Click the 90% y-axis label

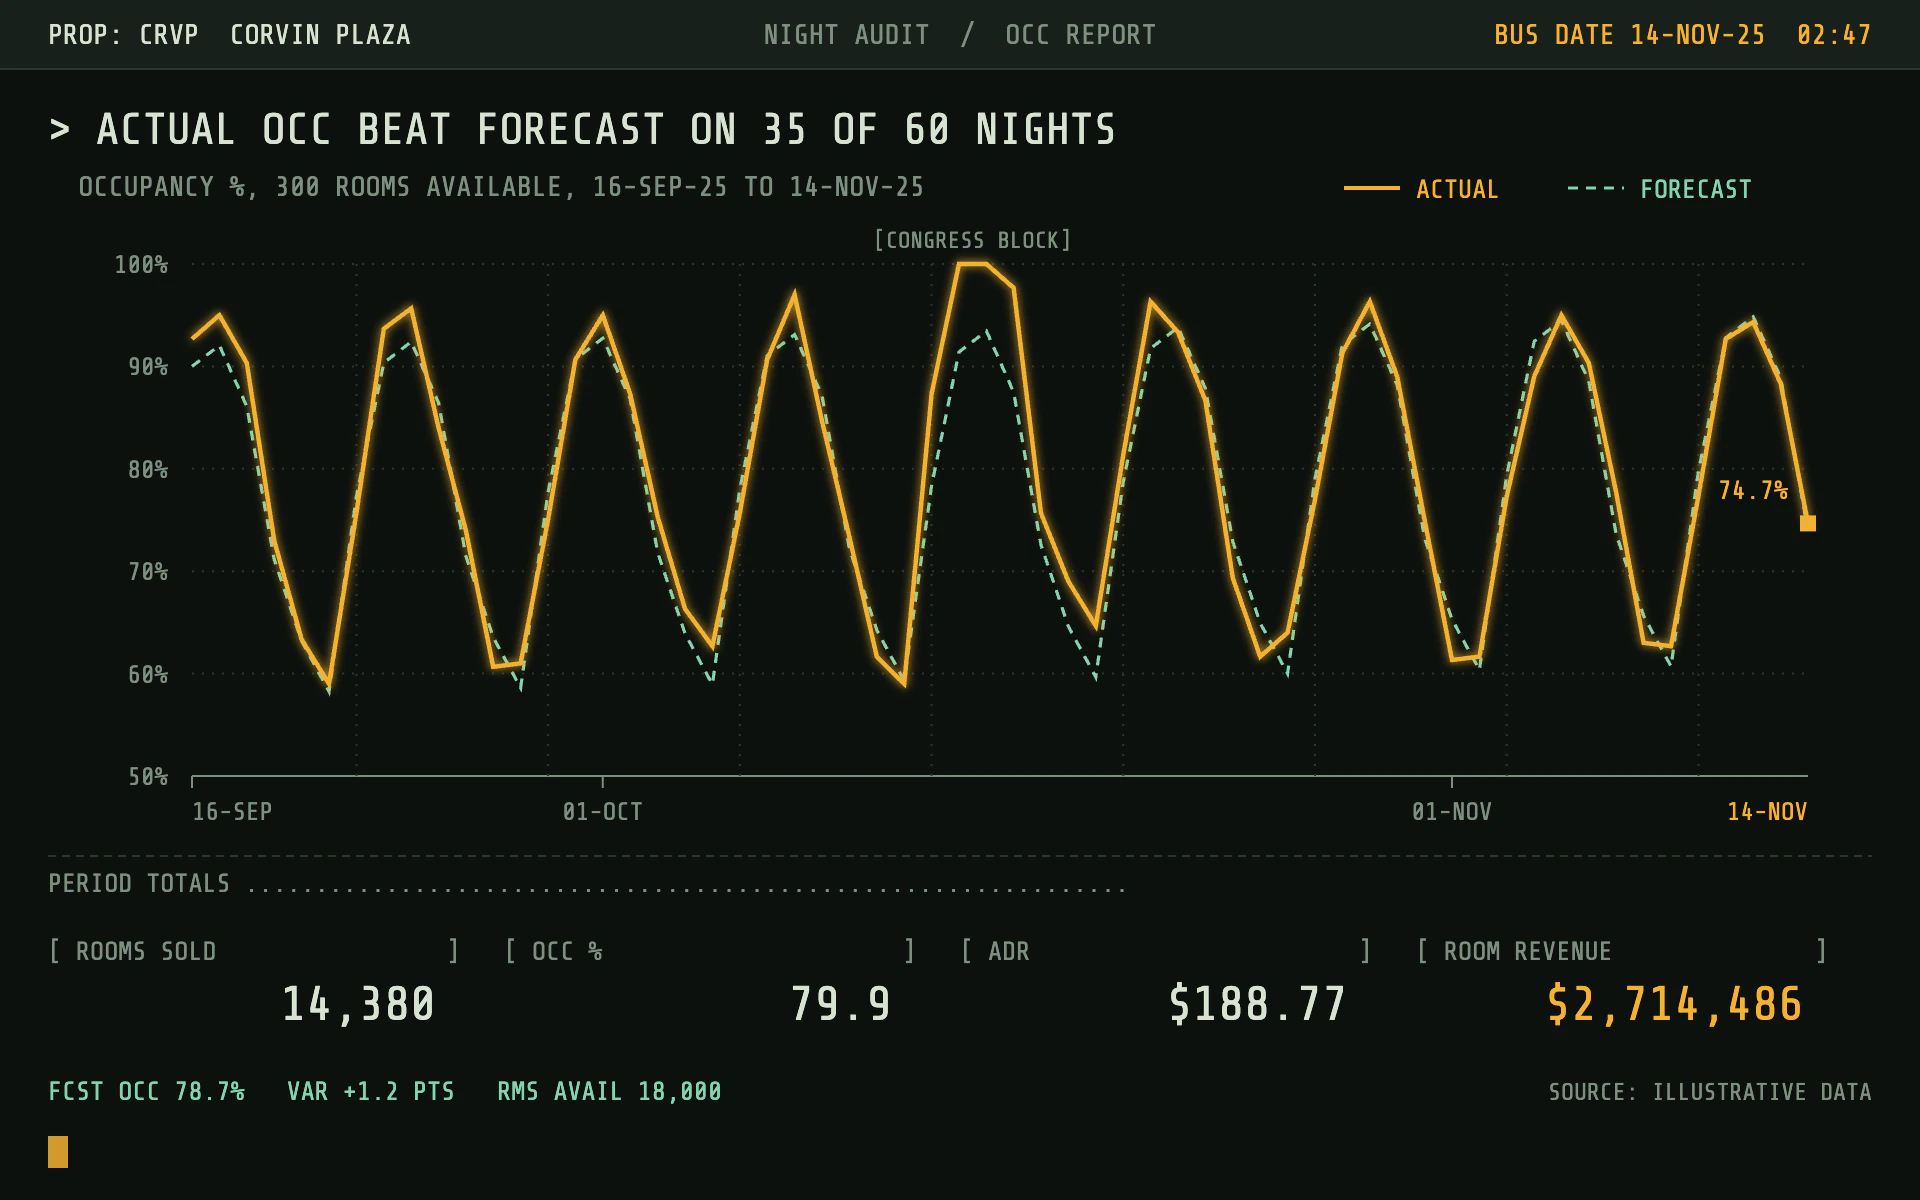148,367
